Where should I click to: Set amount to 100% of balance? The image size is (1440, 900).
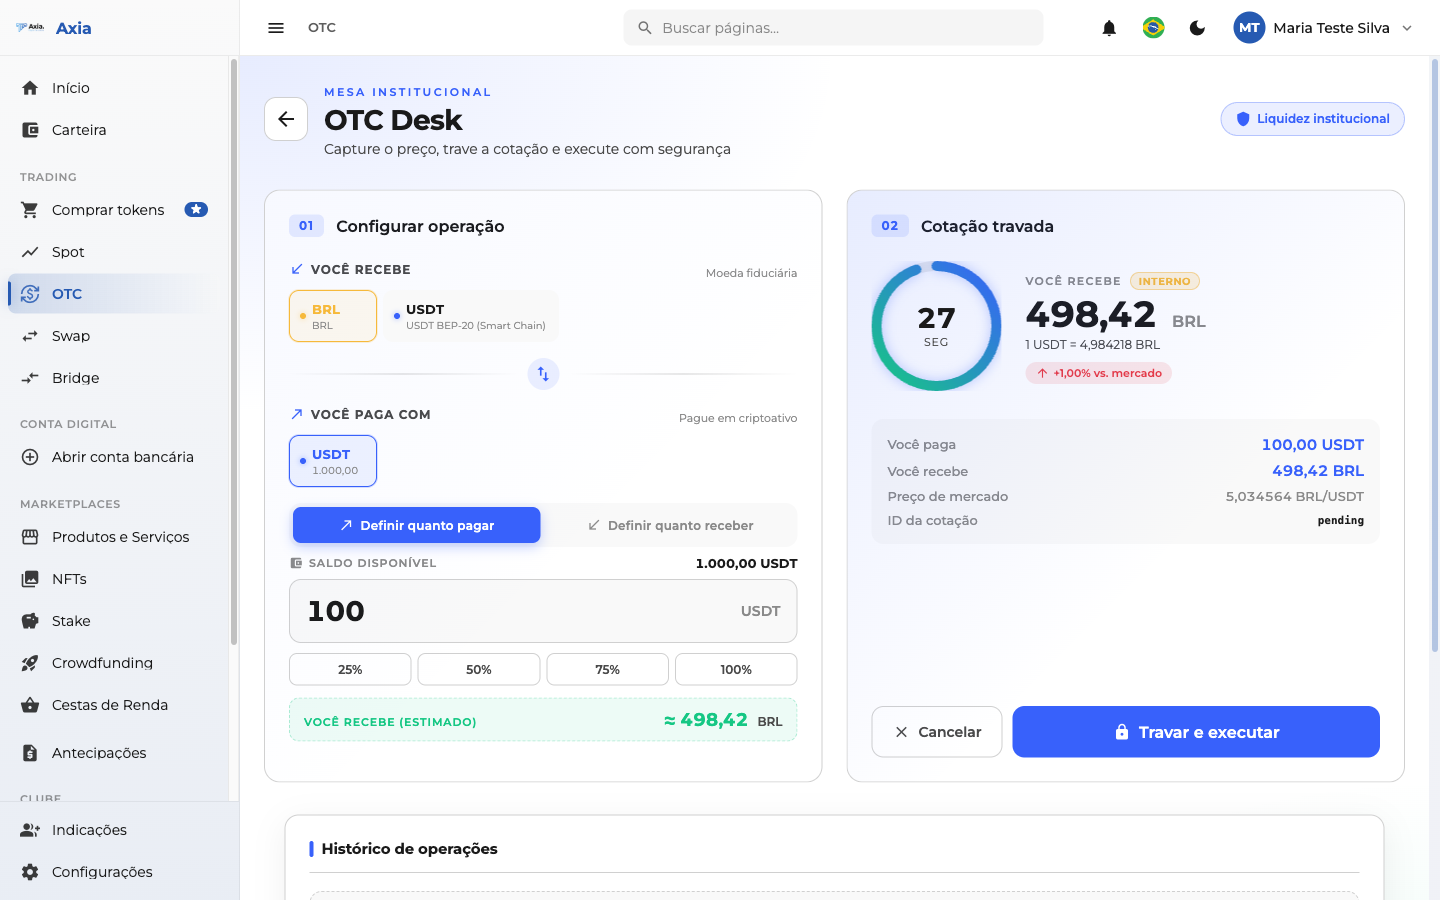736,669
